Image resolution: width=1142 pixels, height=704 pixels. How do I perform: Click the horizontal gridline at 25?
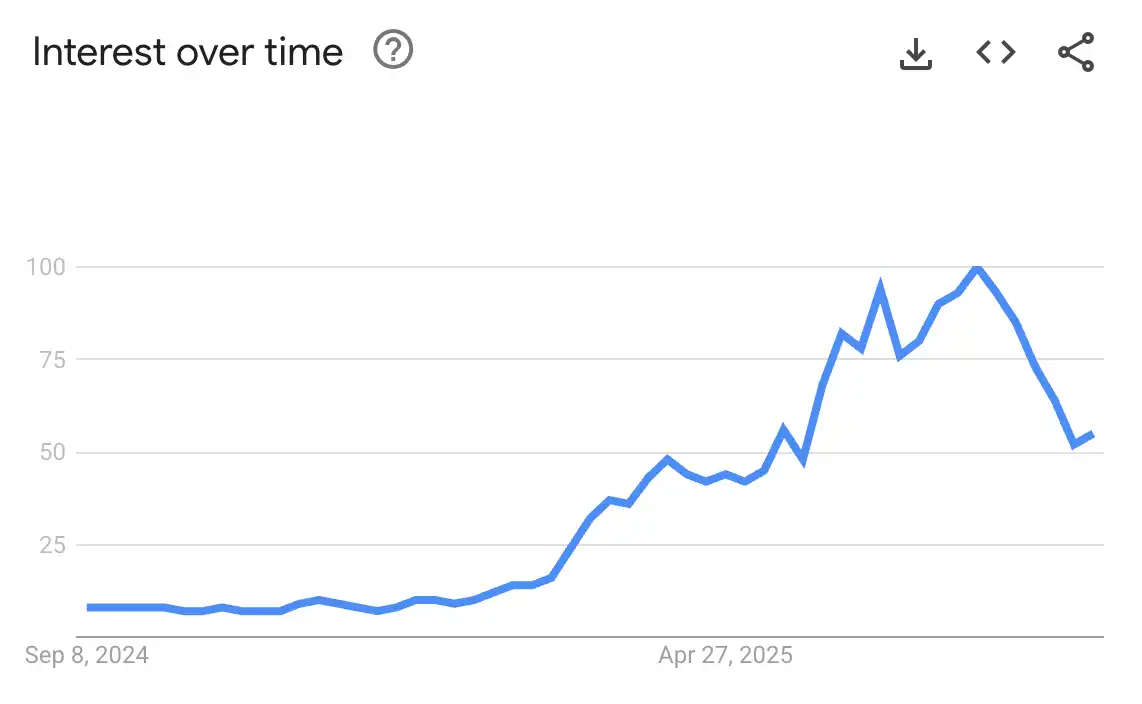[300, 545]
